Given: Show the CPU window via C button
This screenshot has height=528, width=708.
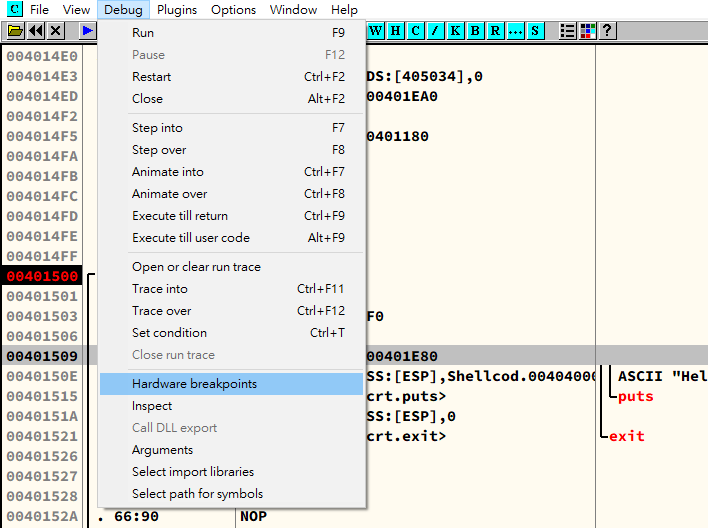Looking at the screenshot, I should click(416, 31).
